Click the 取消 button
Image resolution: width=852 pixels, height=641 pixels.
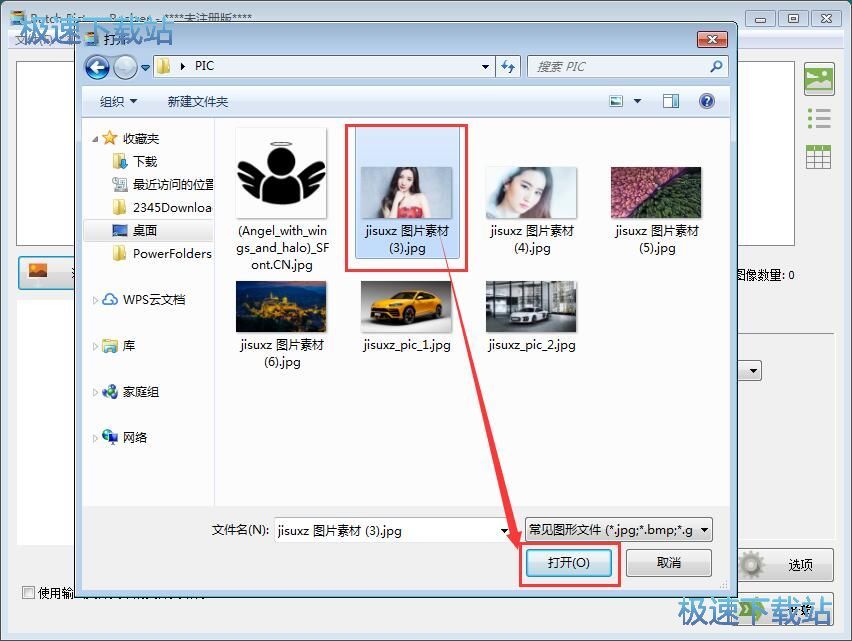click(x=668, y=562)
